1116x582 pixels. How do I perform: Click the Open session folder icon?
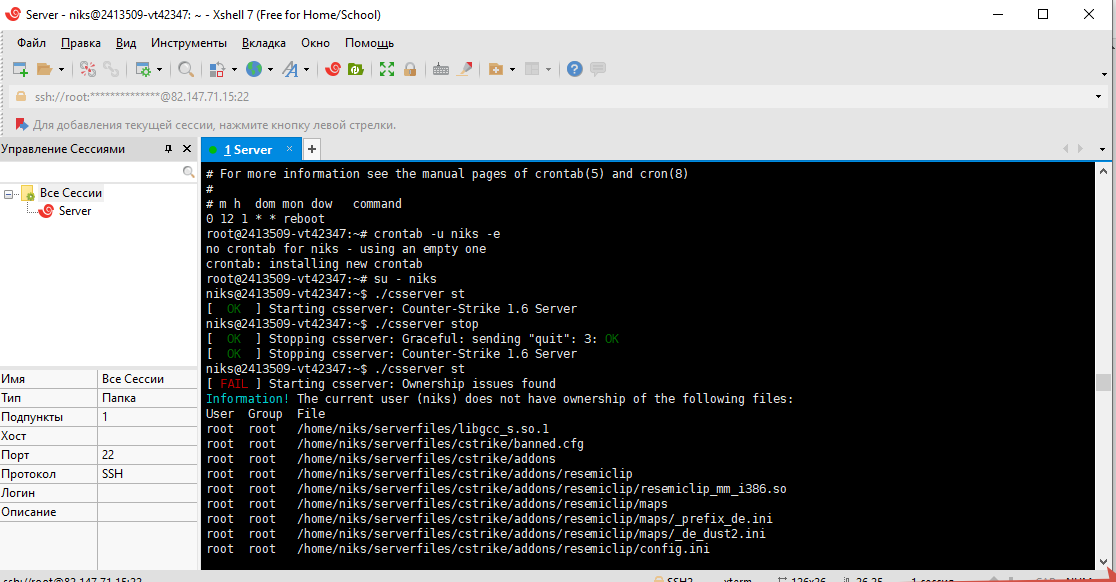coord(44,69)
